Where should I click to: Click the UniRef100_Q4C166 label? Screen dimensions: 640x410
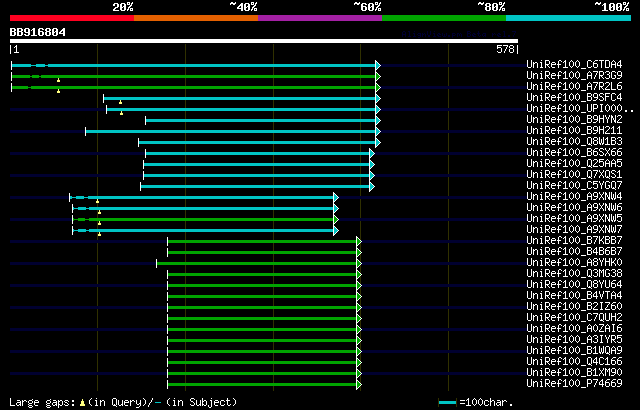(x=574, y=361)
